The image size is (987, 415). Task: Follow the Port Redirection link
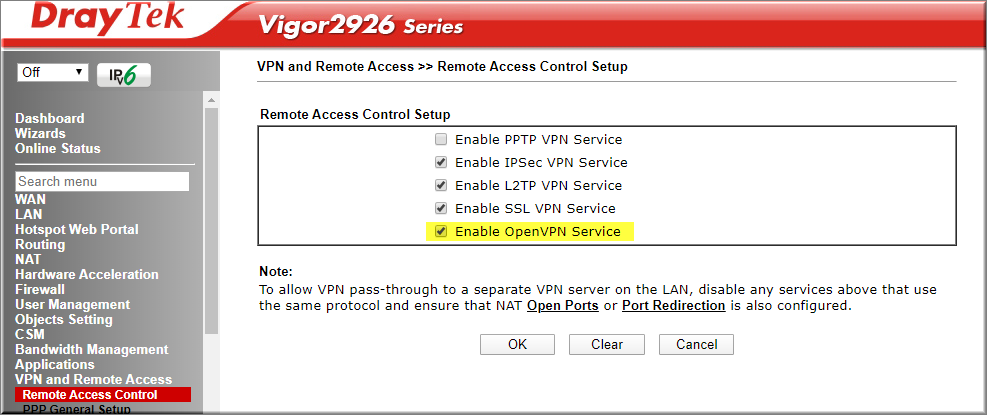[x=674, y=306]
